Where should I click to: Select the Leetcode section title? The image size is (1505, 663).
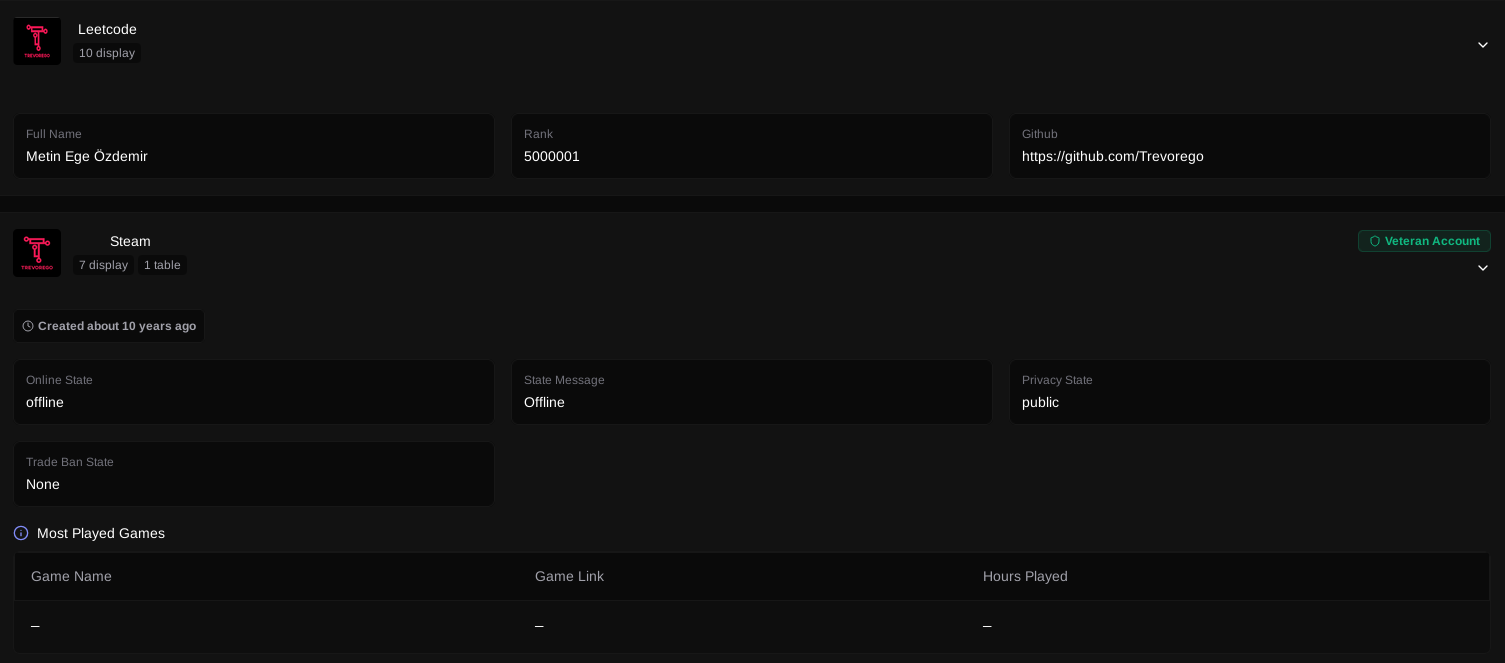pyautogui.click(x=107, y=29)
